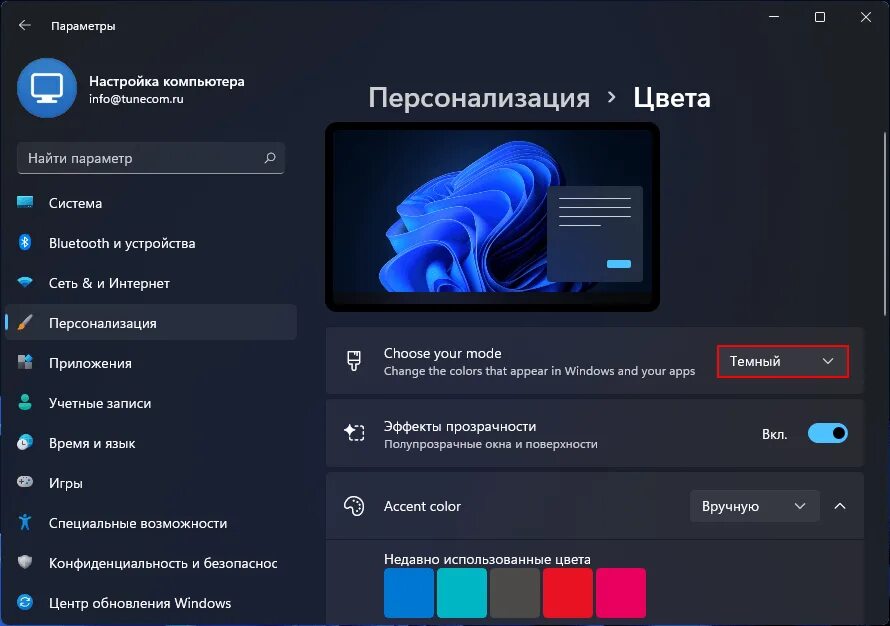Click the vertical scrollbar on the right

[x=885, y=224]
